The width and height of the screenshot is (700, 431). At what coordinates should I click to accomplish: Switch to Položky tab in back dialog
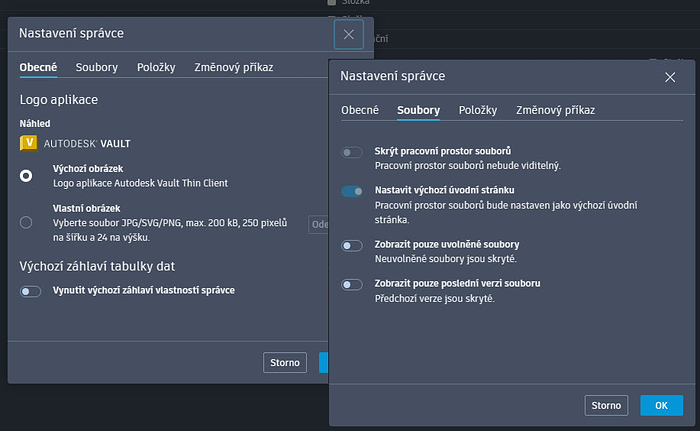point(156,68)
